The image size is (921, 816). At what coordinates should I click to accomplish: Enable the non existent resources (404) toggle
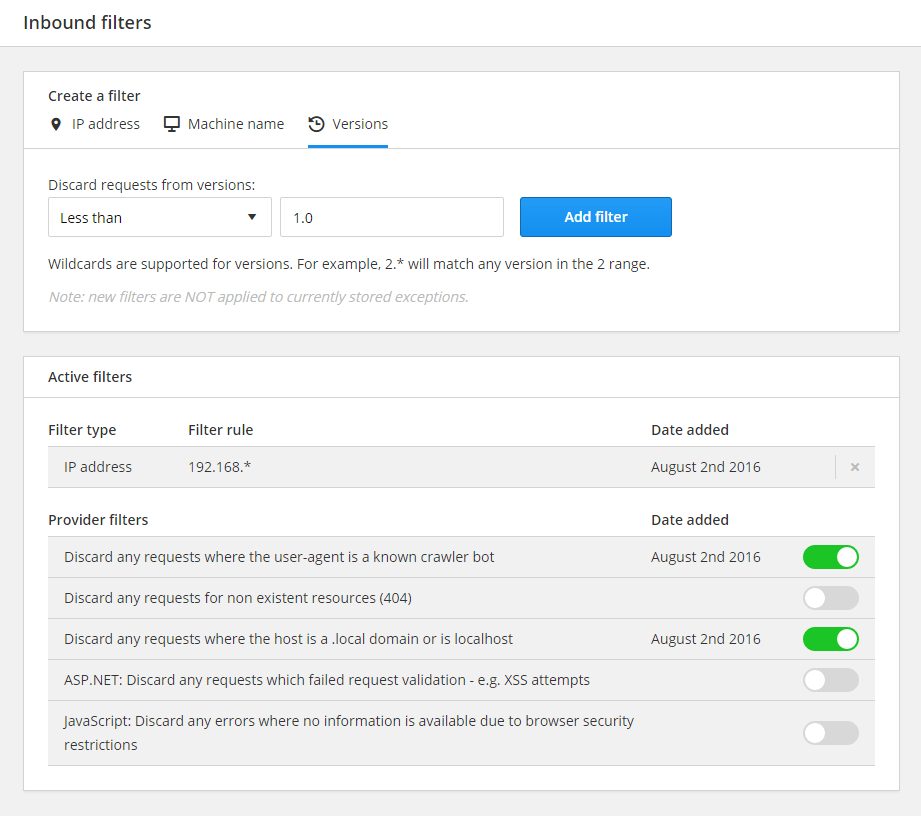coord(831,598)
